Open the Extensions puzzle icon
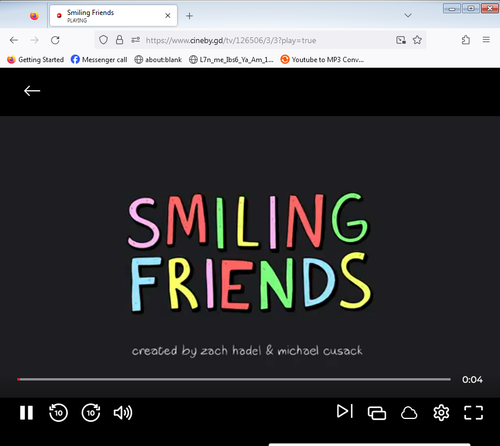Viewport: 500px width, 446px height. (466, 40)
